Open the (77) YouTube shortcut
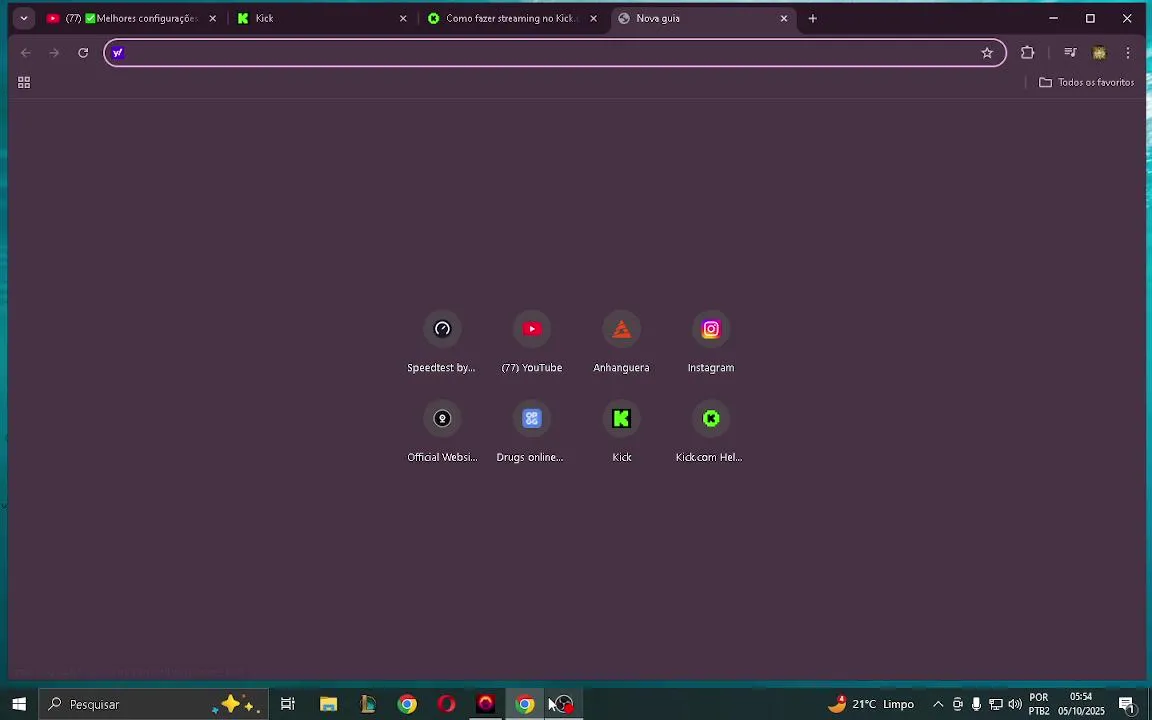The image size is (1152, 720). click(531, 342)
